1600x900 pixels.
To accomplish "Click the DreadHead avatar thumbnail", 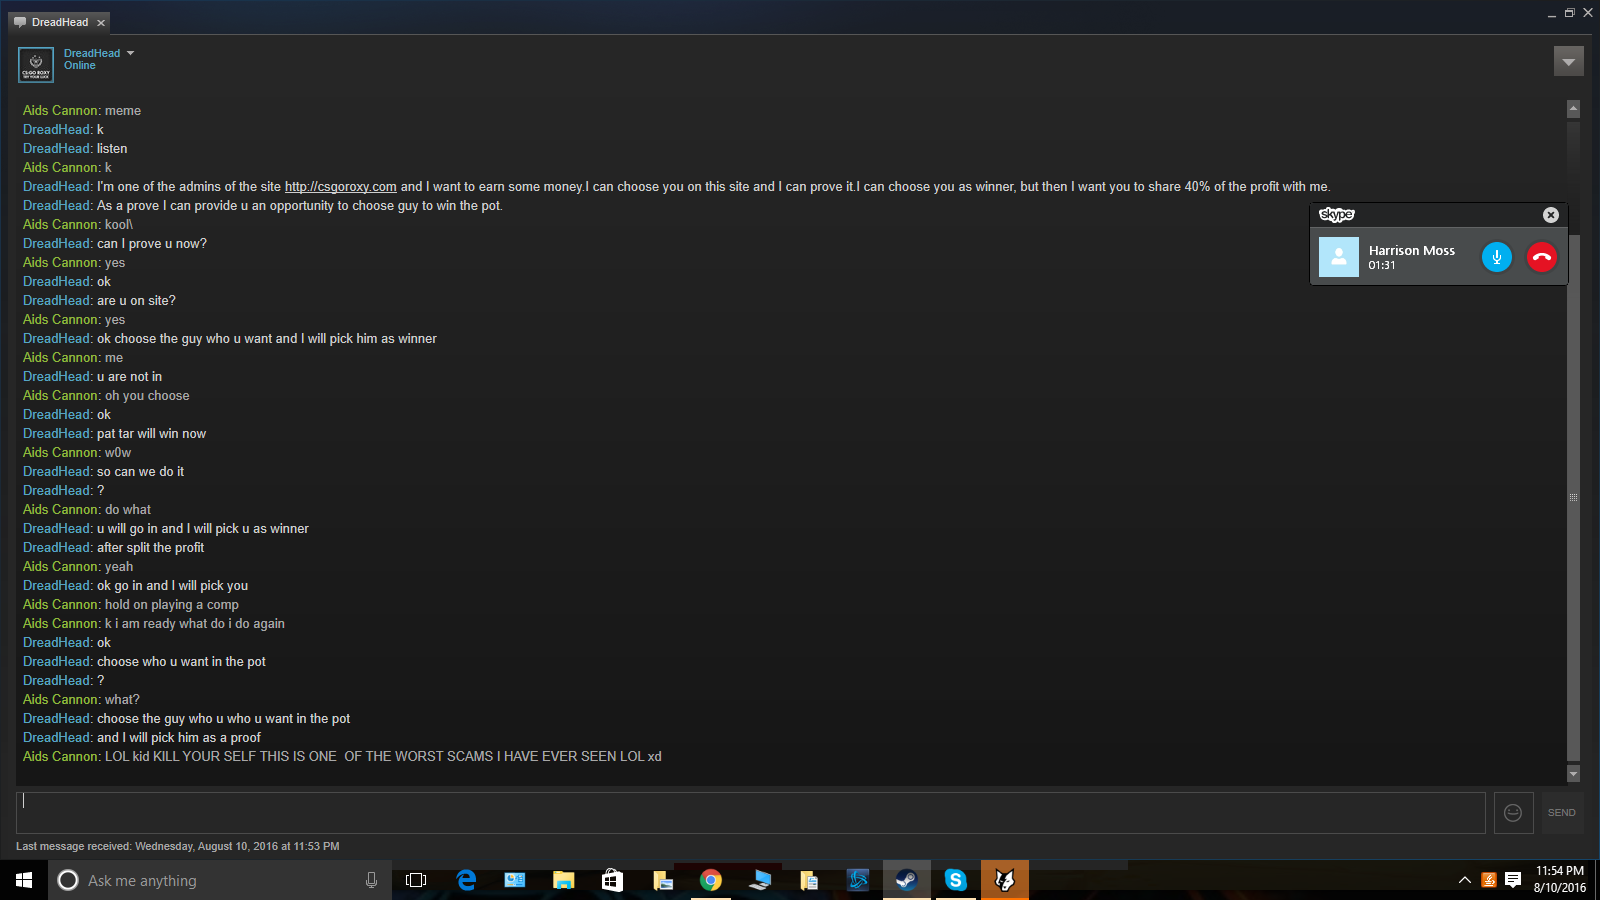I will point(36,65).
